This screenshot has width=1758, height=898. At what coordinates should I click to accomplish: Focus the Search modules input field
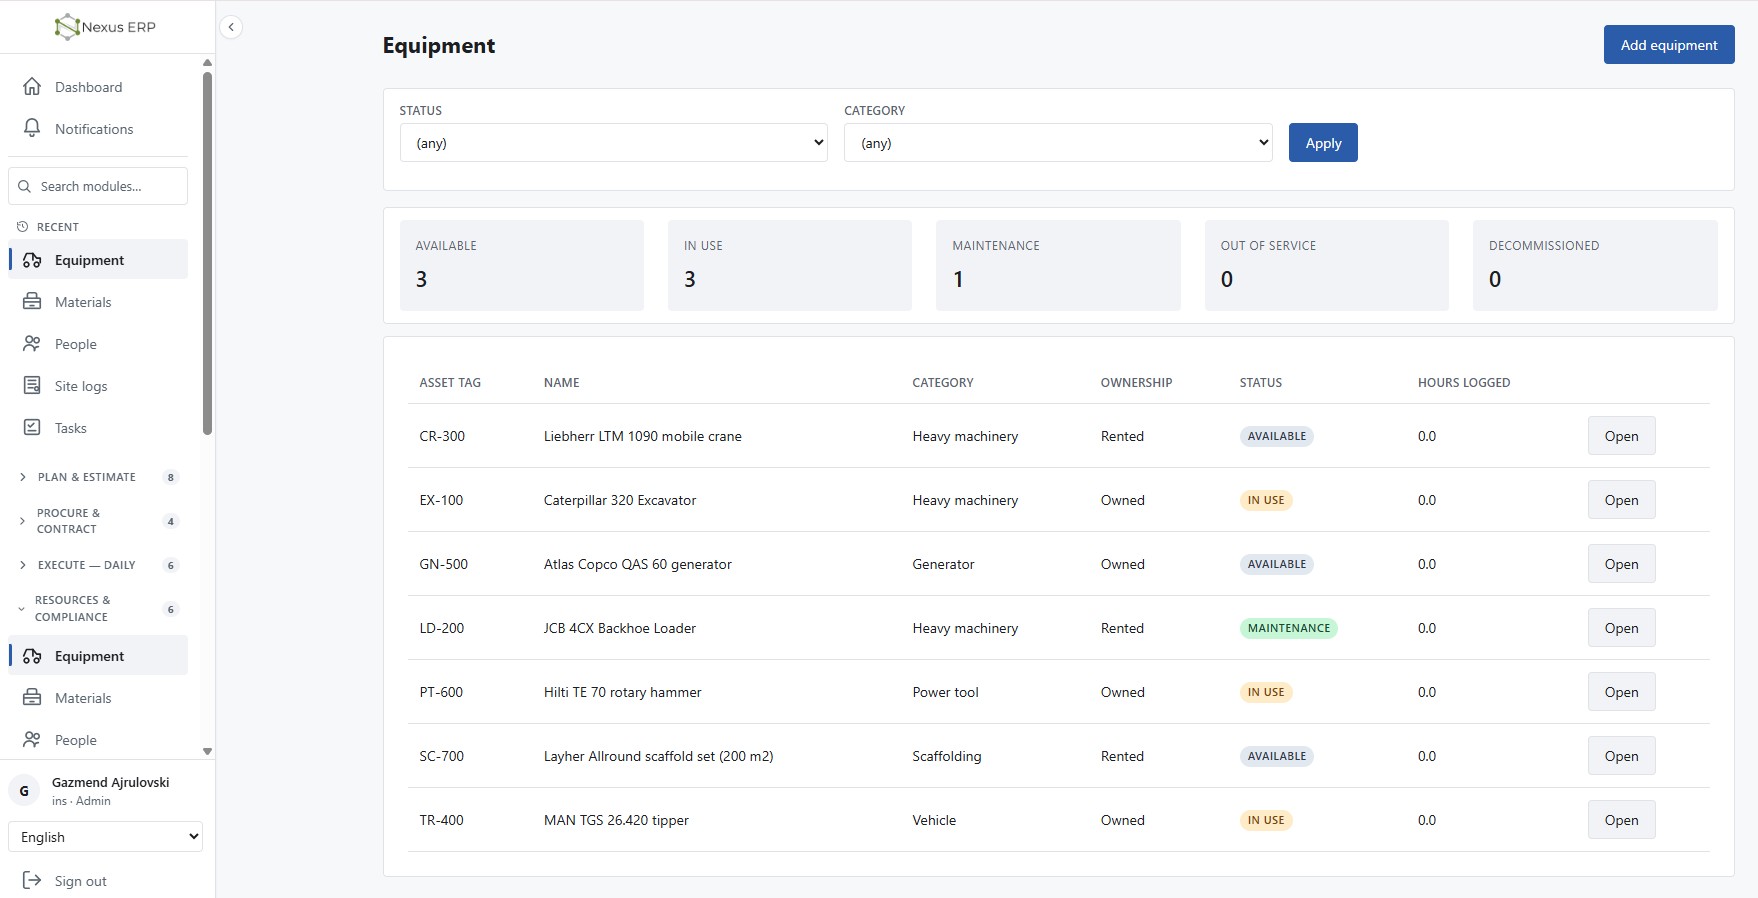coord(98,186)
